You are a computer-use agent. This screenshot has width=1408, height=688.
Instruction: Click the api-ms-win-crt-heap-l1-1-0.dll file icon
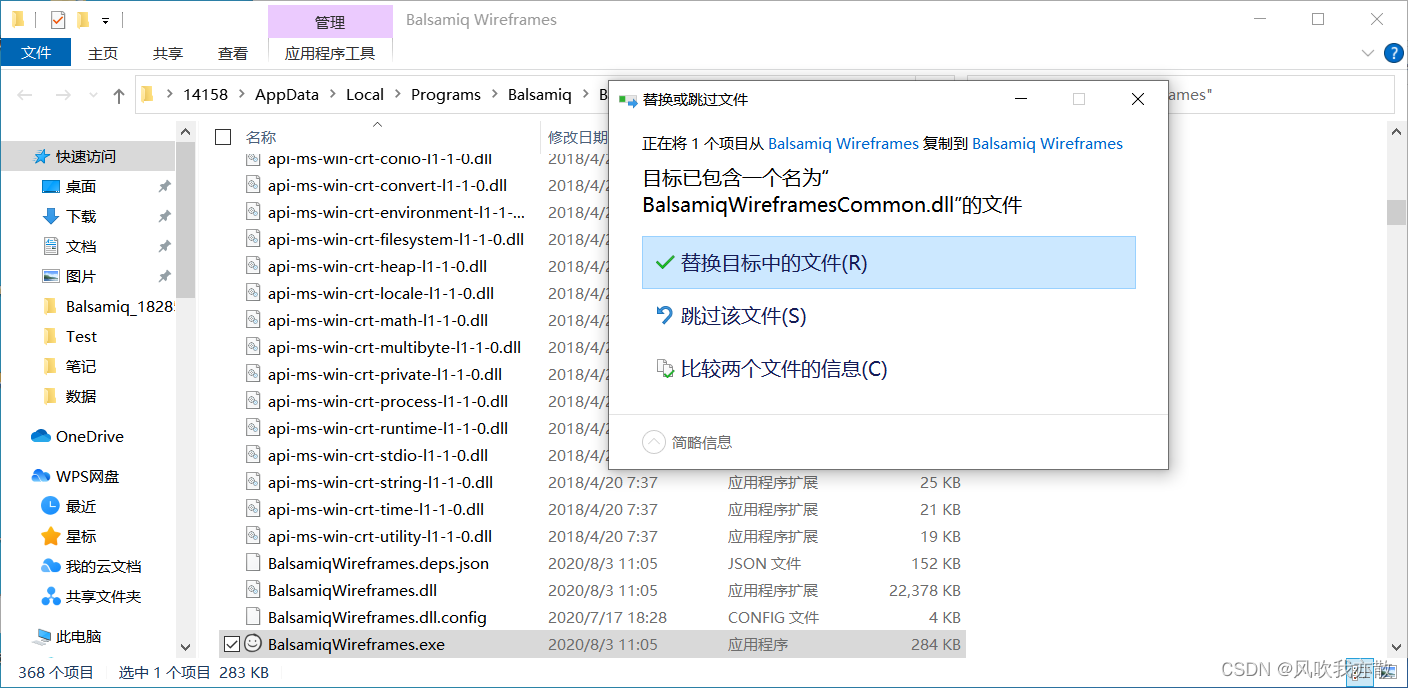click(253, 266)
